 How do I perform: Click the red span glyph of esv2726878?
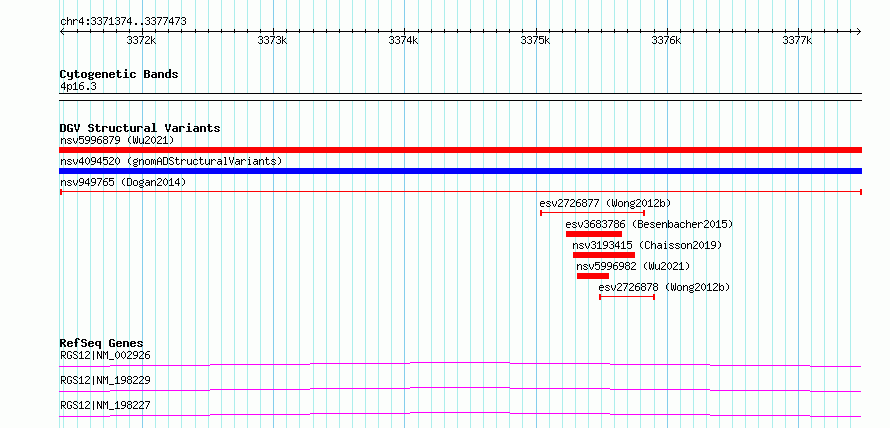point(627,297)
